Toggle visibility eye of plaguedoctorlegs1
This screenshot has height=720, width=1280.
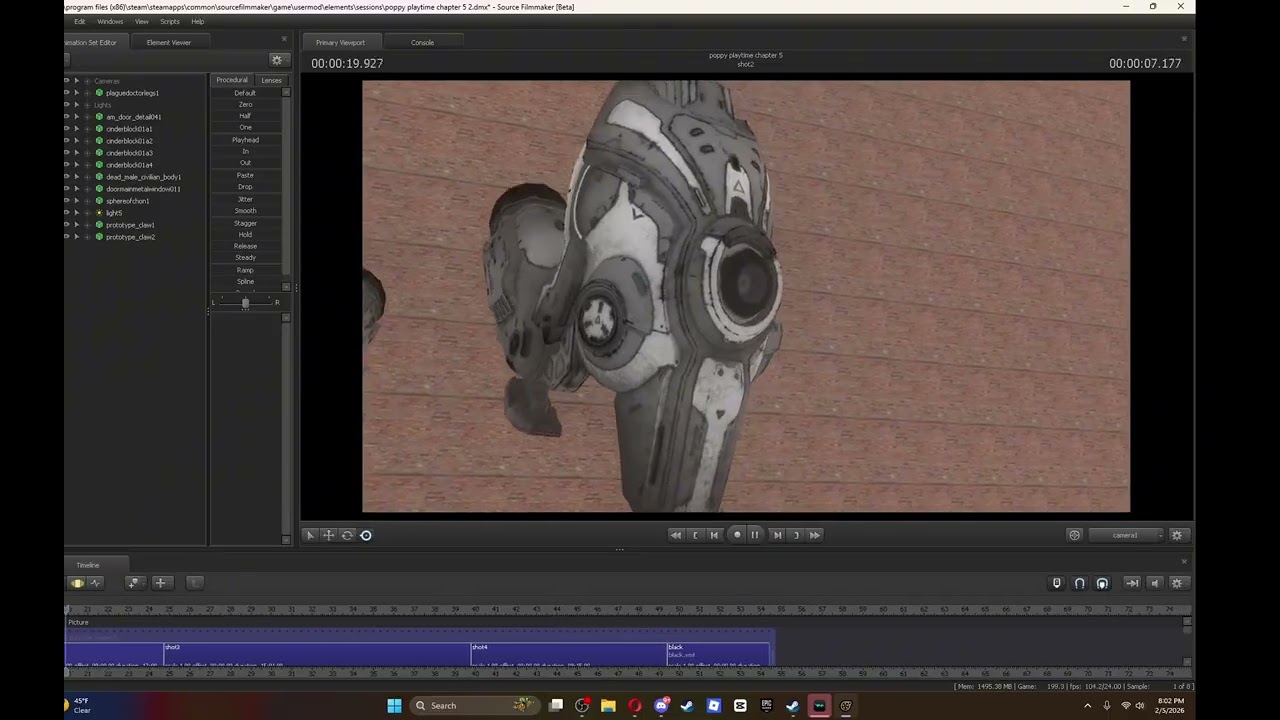point(67,93)
